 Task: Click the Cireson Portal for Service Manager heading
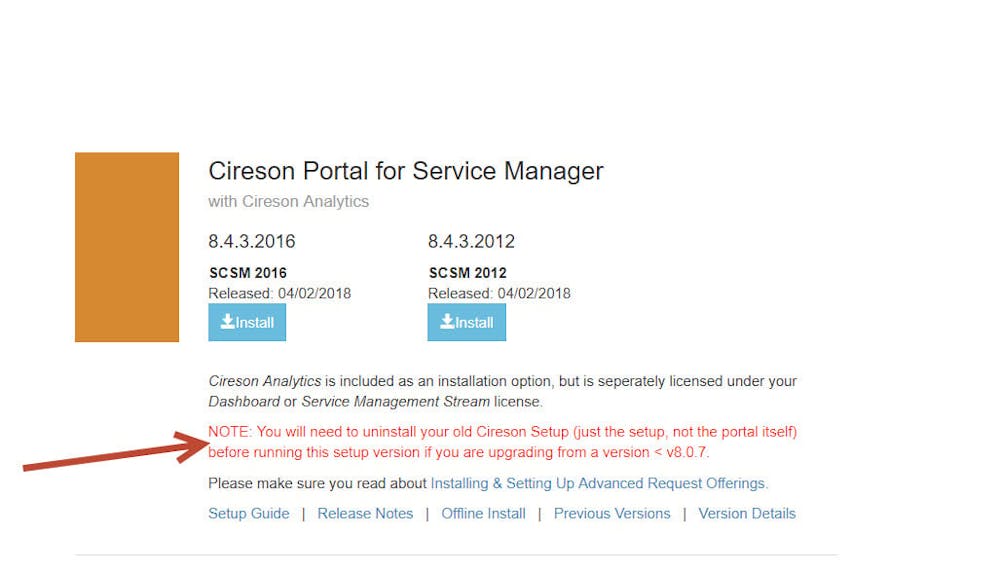click(406, 171)
